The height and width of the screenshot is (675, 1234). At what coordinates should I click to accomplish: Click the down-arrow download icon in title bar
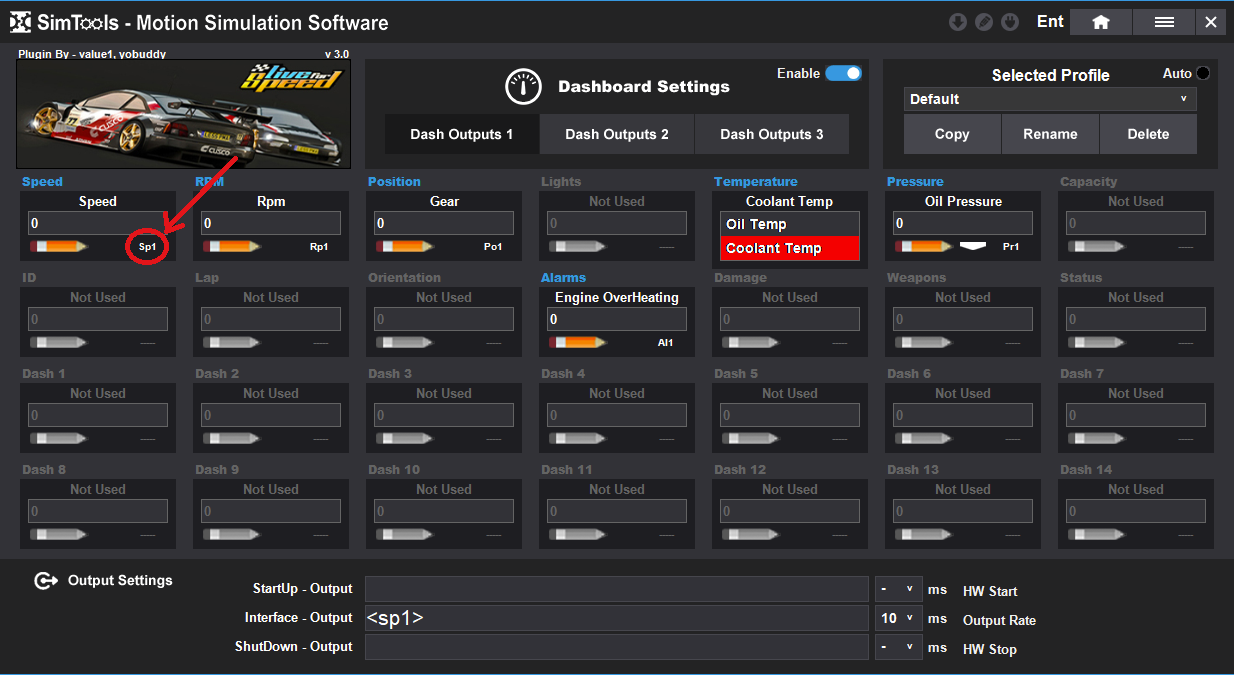[958, 22]
